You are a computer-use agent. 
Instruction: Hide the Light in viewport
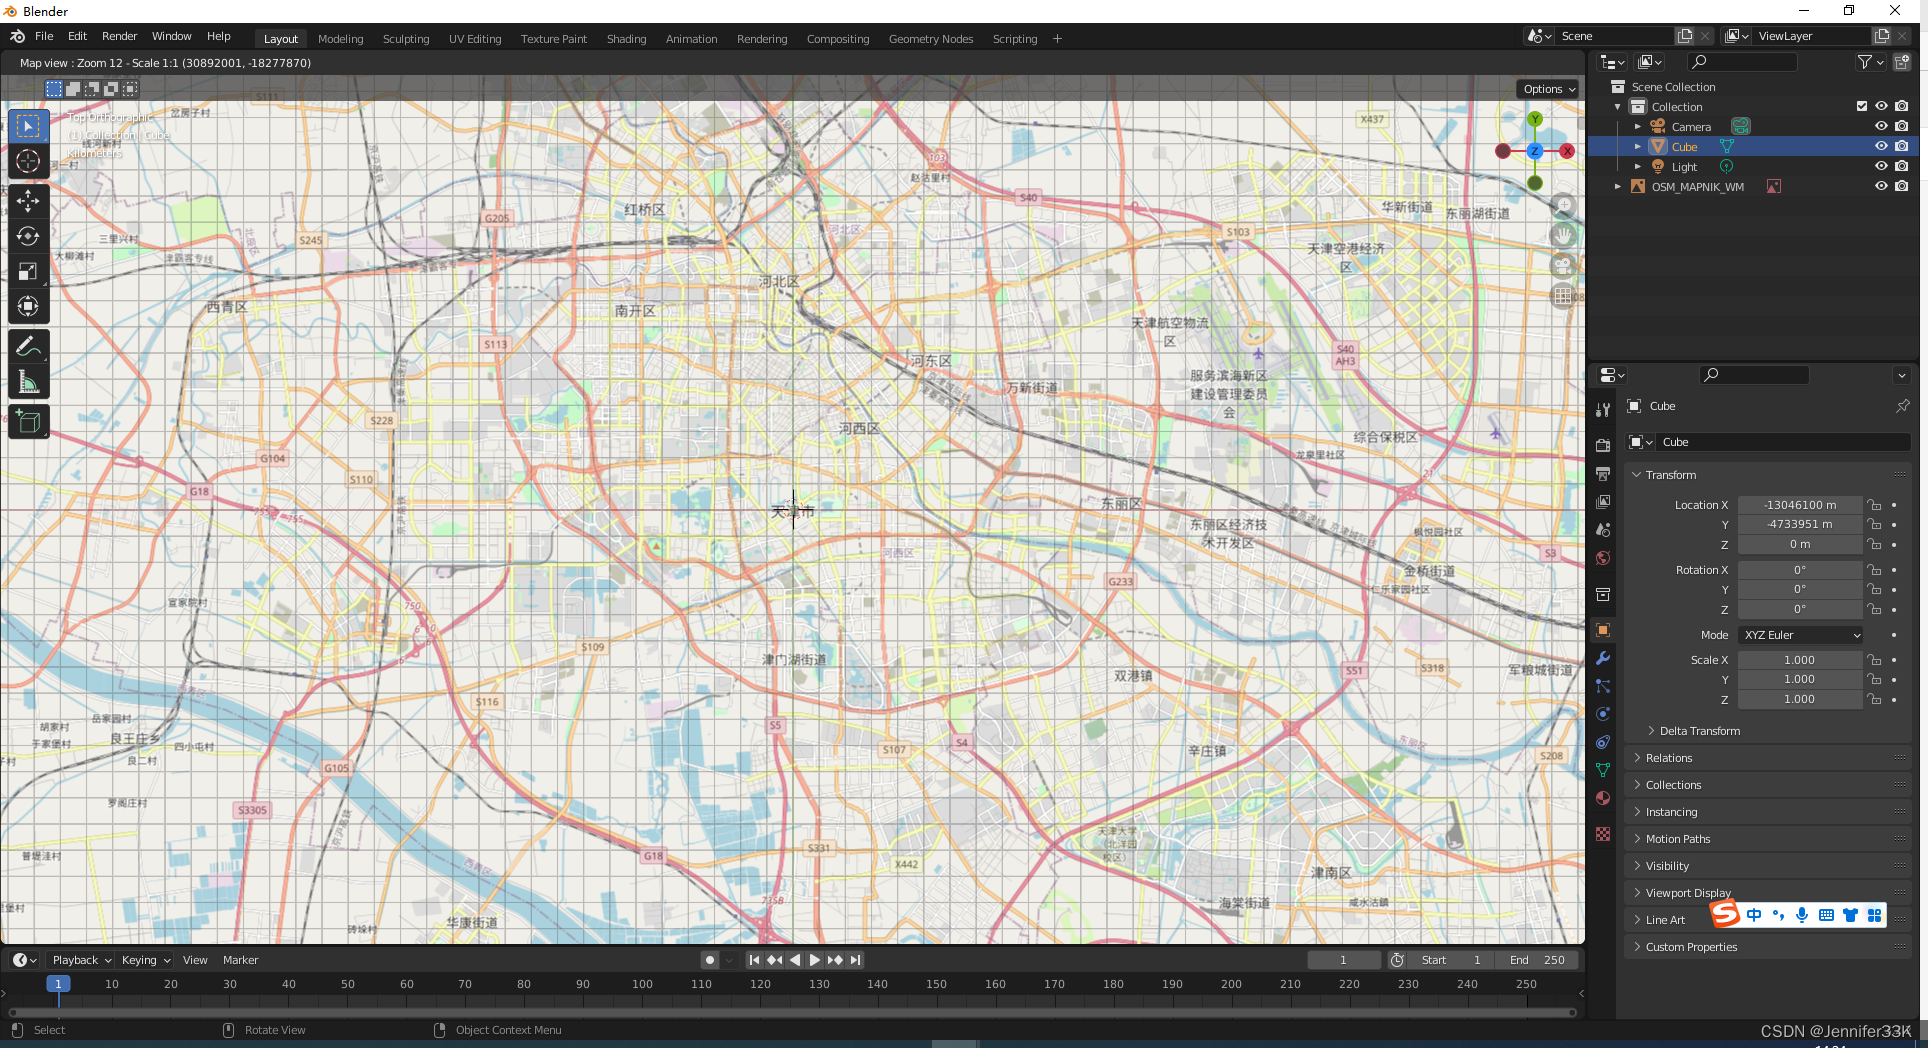[x=1881, y=166]
